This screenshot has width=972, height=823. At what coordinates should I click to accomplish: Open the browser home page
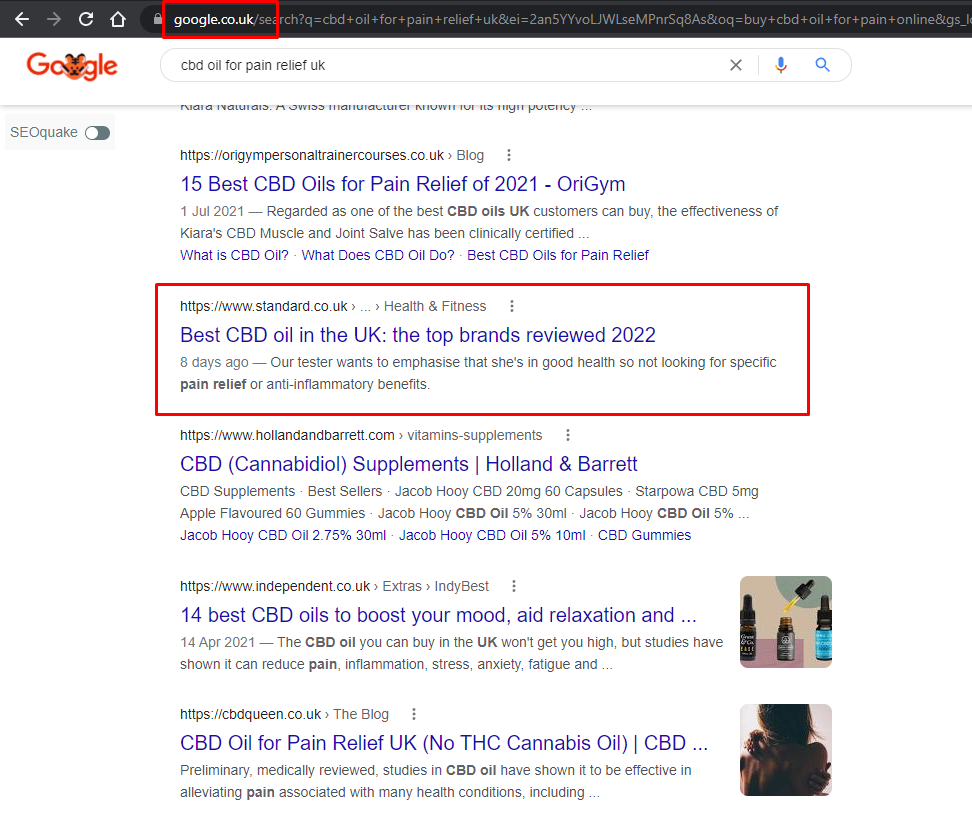pyautogui.click(x=120, y=17)
